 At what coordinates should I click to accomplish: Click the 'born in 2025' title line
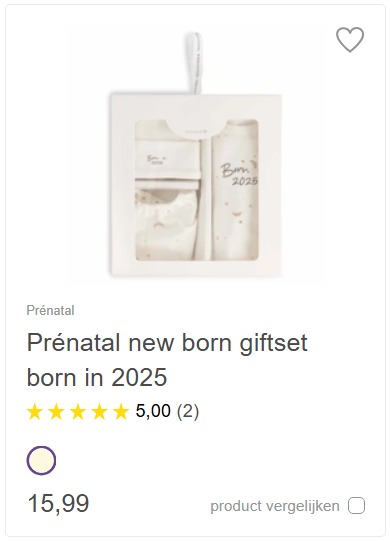97,377
